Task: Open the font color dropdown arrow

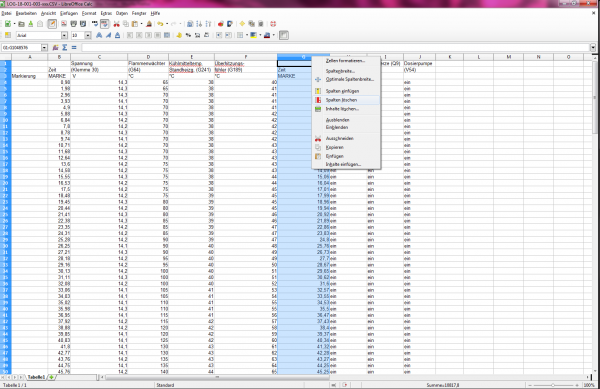Action: click(274, 35)
